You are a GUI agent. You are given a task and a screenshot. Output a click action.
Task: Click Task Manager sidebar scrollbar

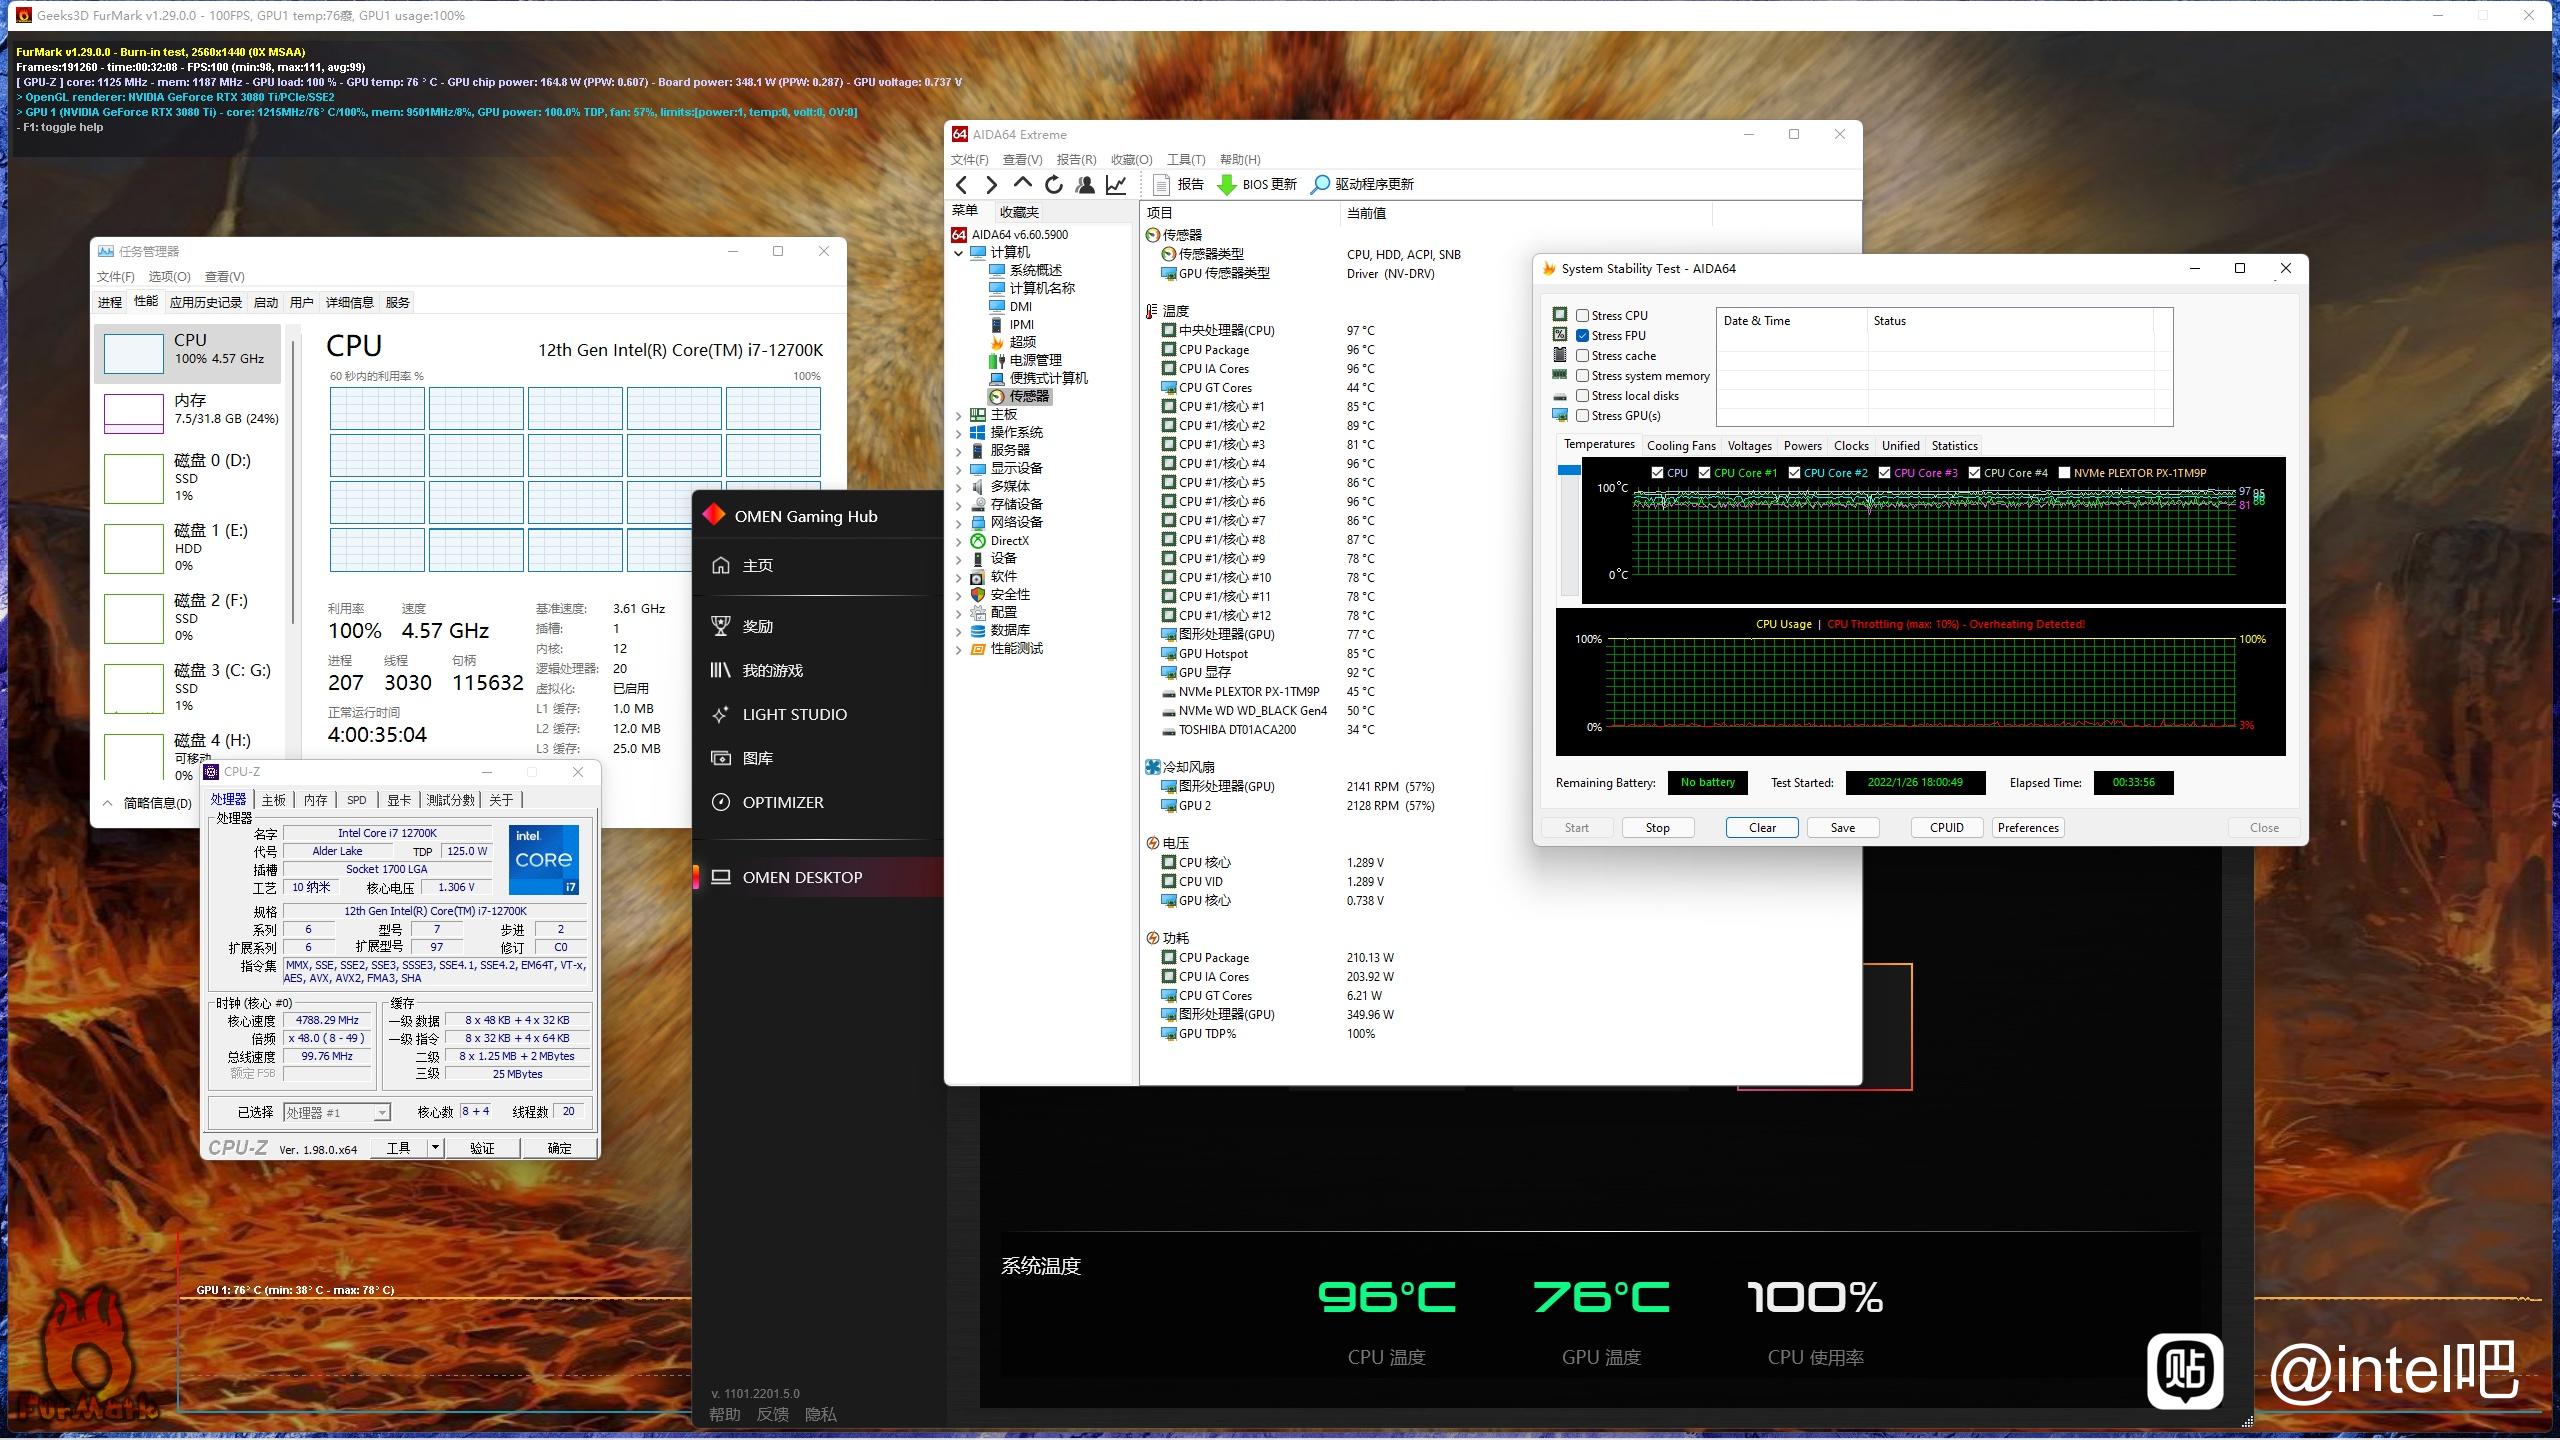click(293, 480)
